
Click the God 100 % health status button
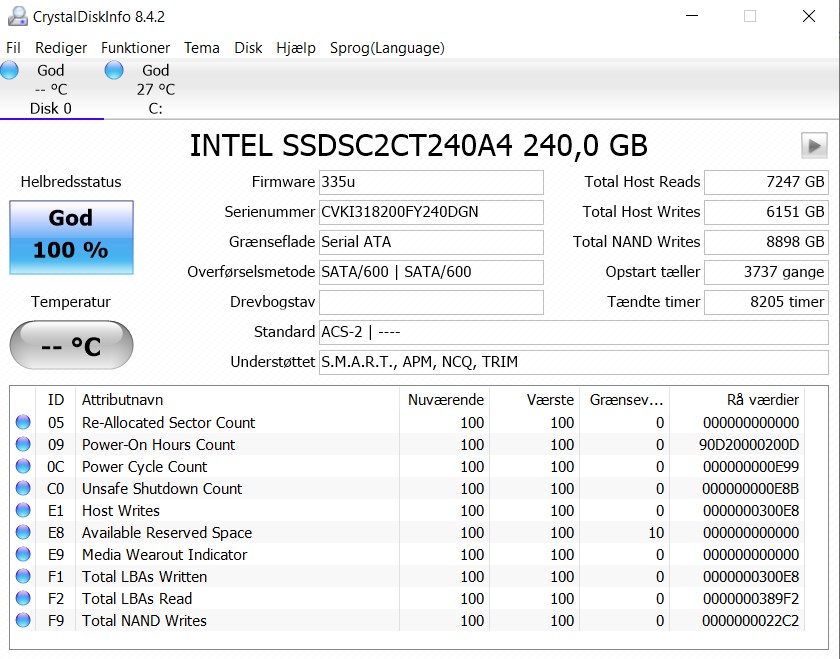click(x=71, y=237)
